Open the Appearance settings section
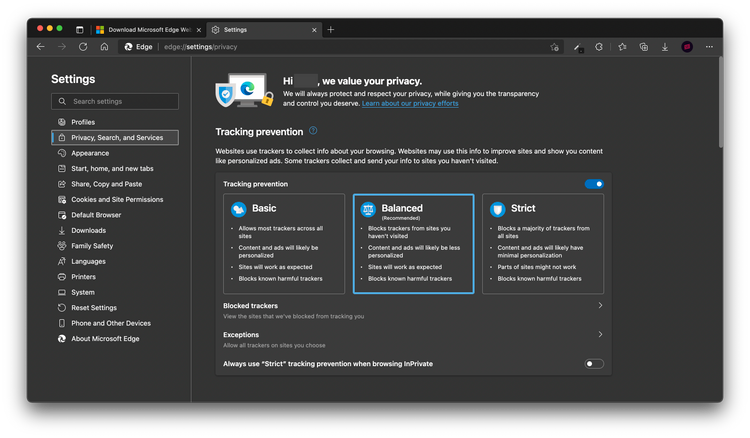This screenshot has width=750, height=438. (x=90, y=153)
